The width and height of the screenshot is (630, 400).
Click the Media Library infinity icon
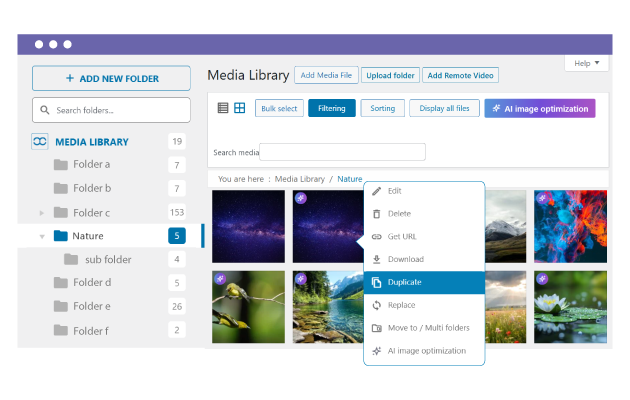pos(40,142)
